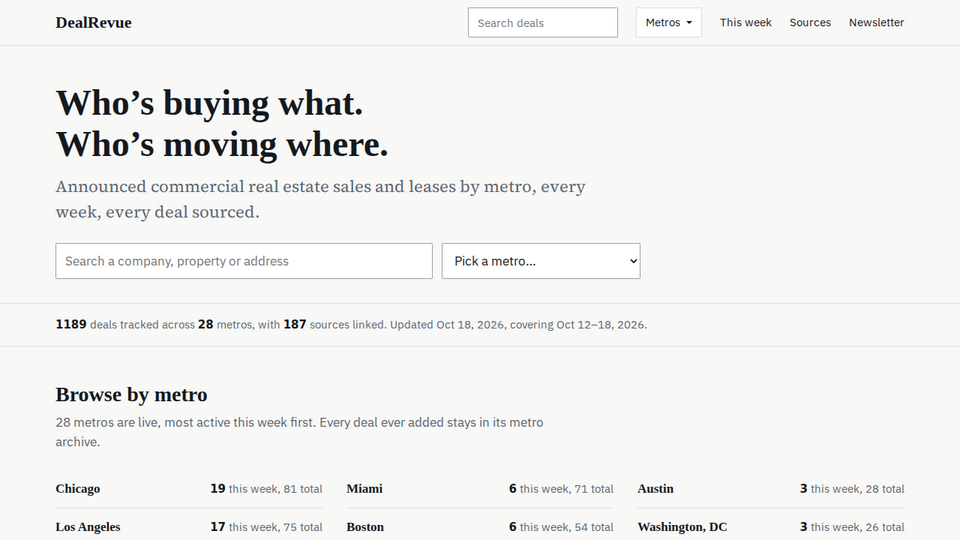This screenshot has height=540, width=960.
Task: Open the Los Angeles metro link
Action: (88, 527)
